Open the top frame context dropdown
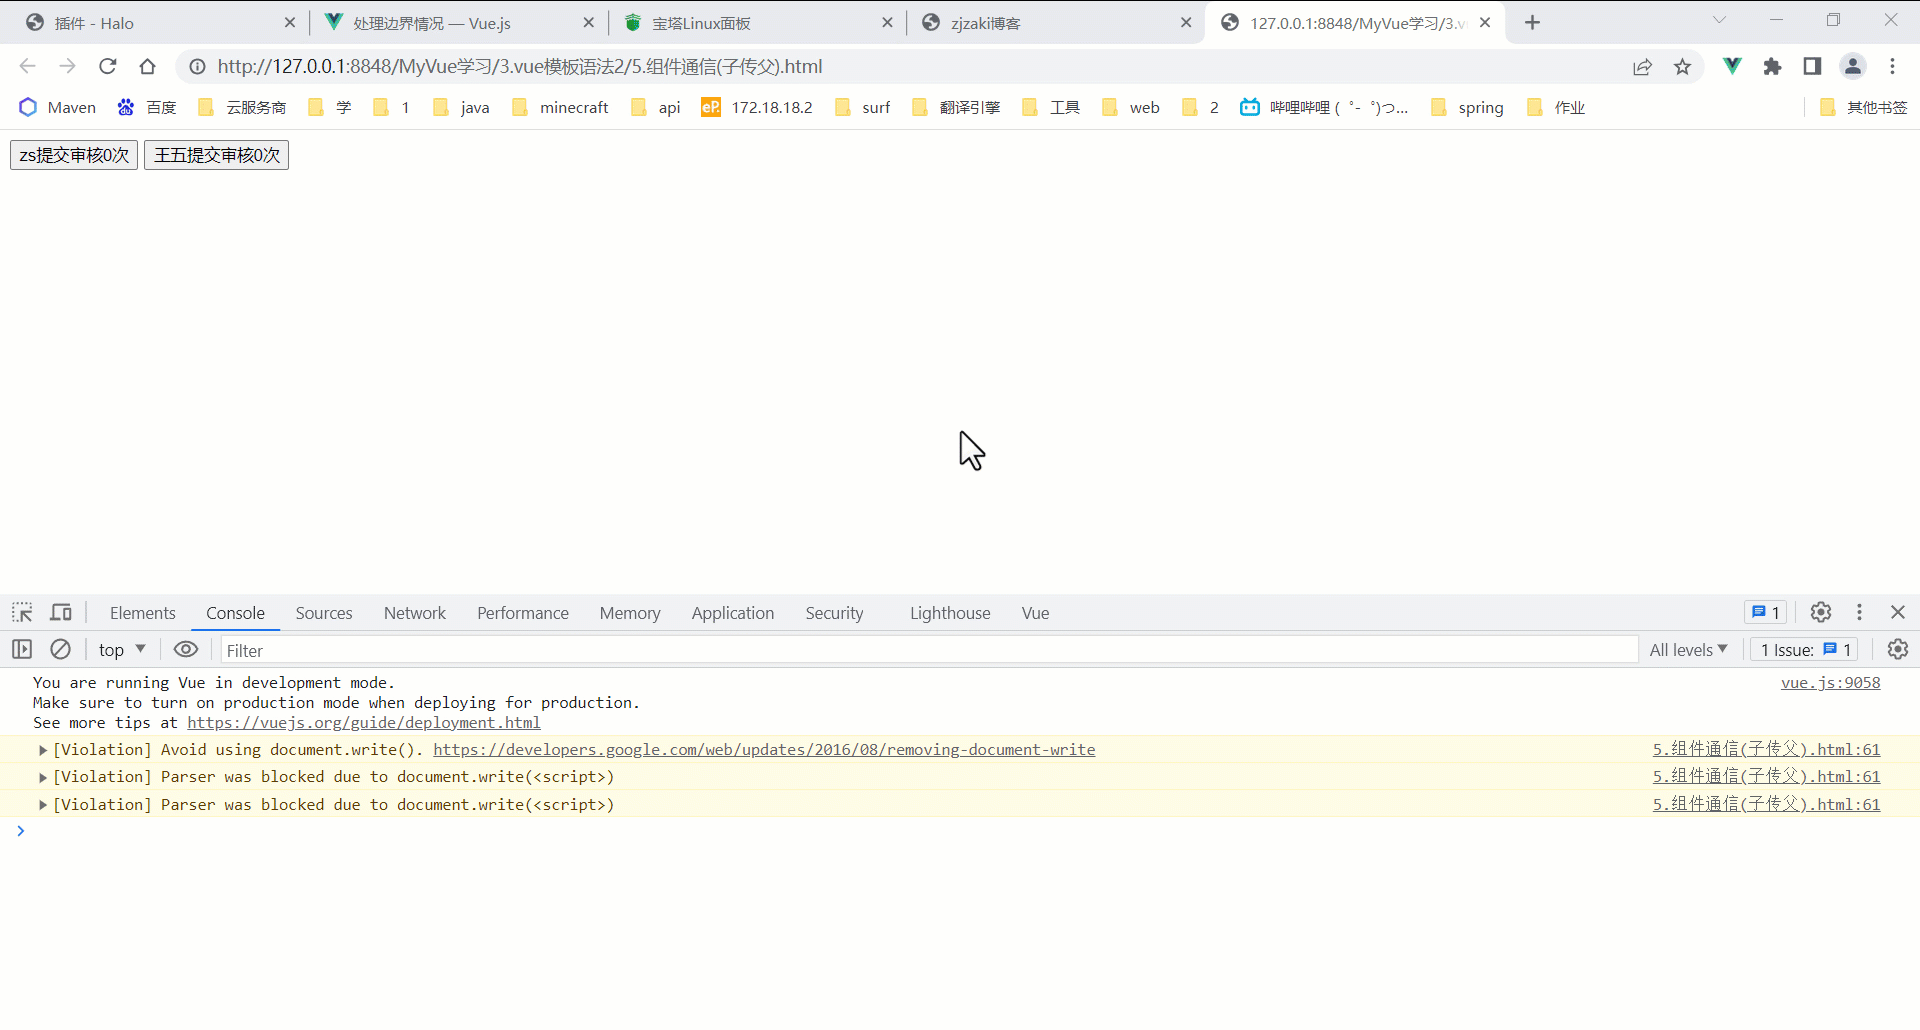The width and height of the screenshot is (1920, 1030). tap(120, 649)
